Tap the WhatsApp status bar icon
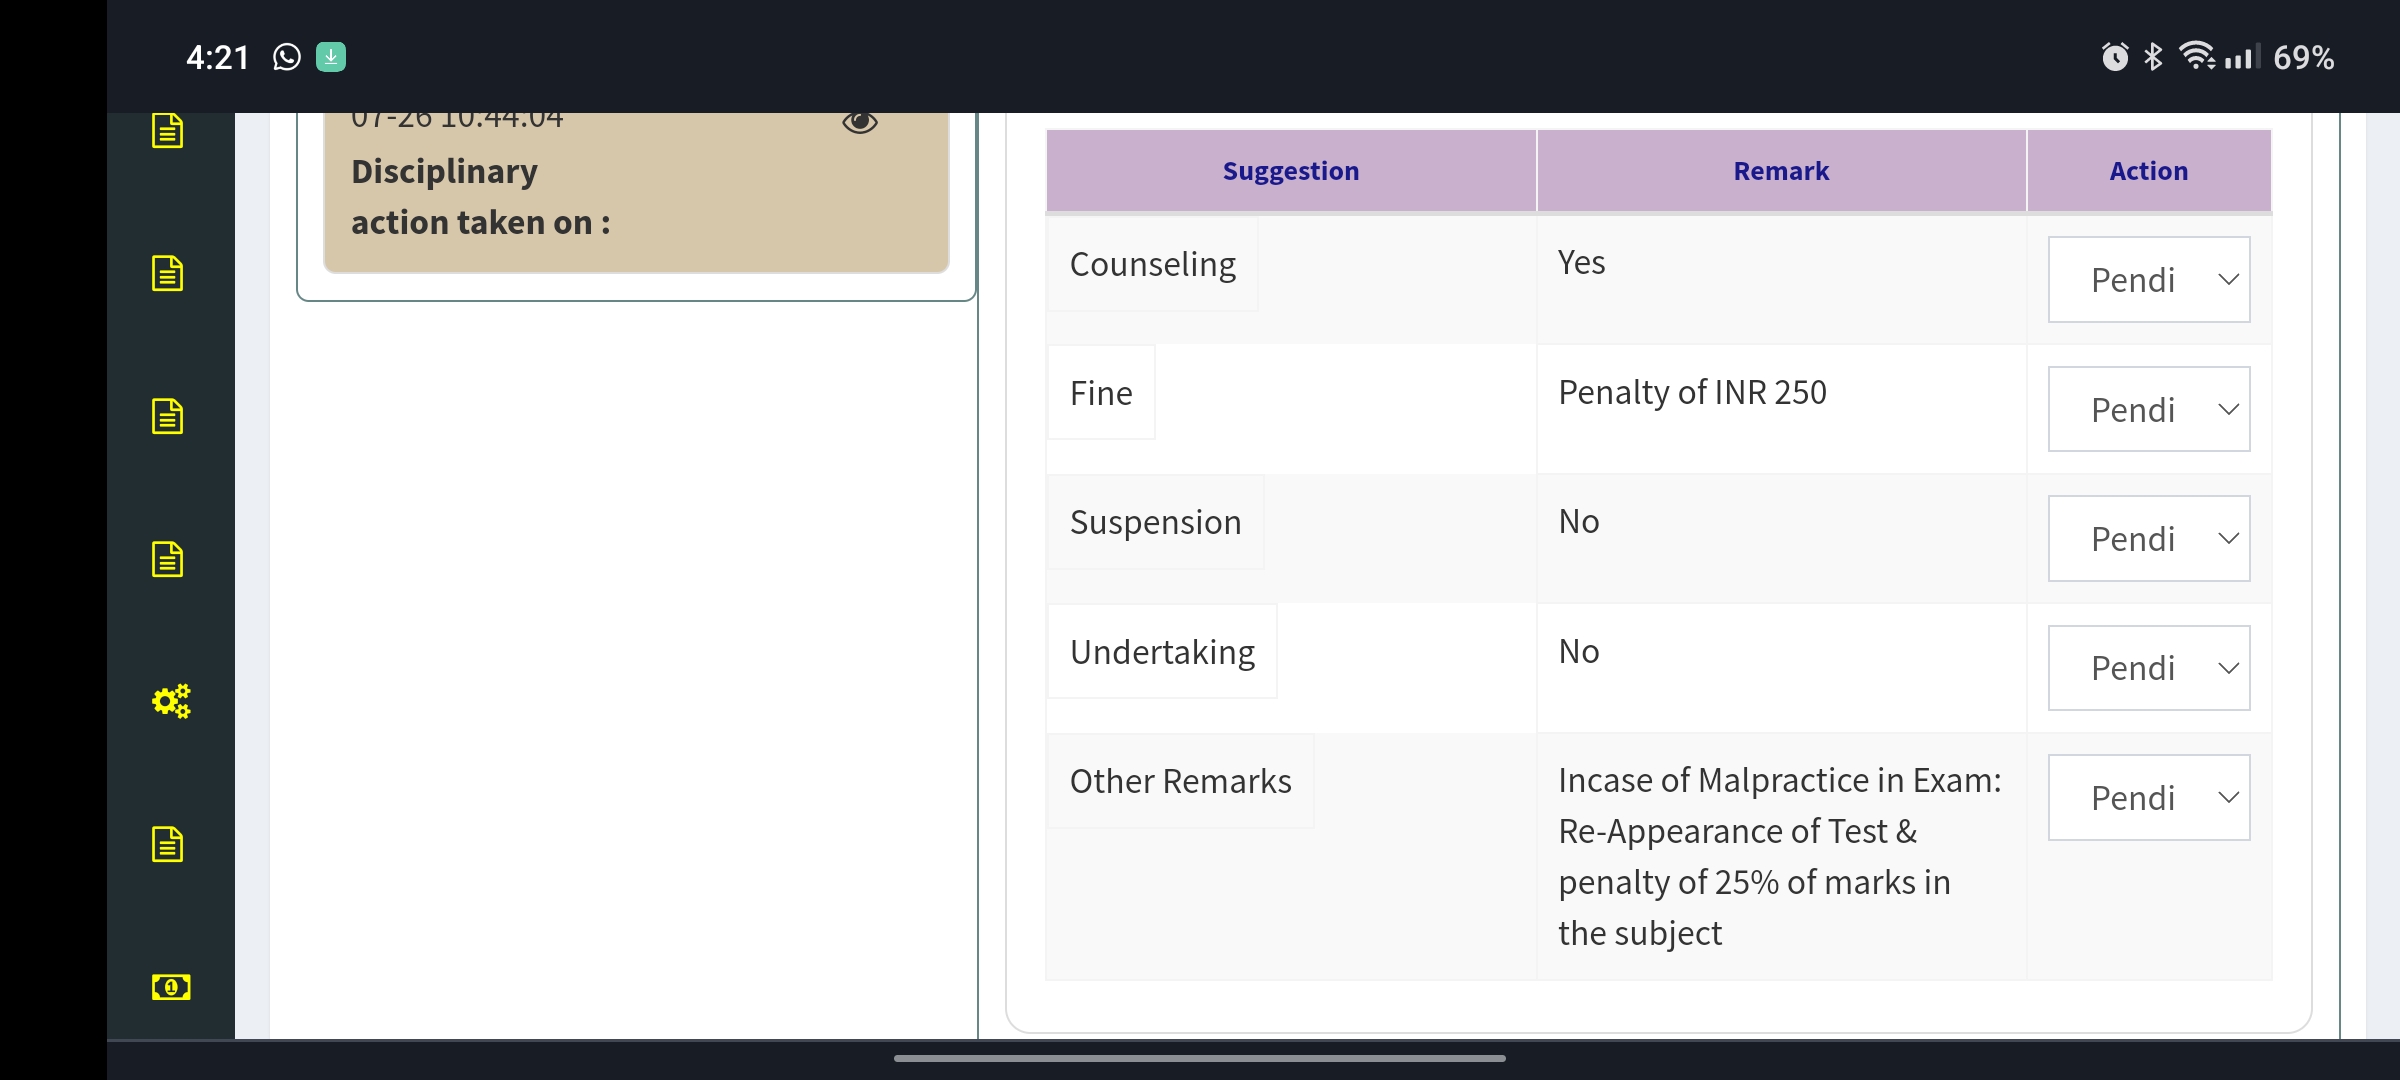This screenshot has height=1080, width=2400. click(286, 57)
